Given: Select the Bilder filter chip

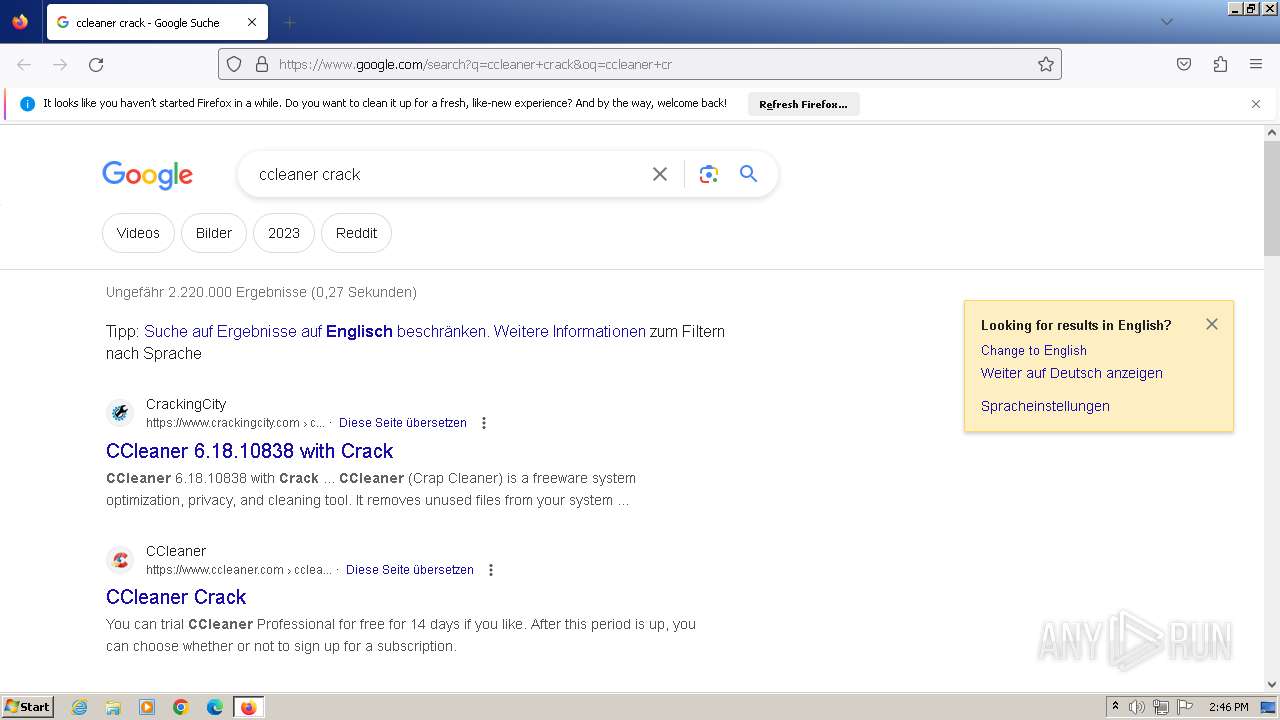Looking at the screenshot, I should (214, 233).
